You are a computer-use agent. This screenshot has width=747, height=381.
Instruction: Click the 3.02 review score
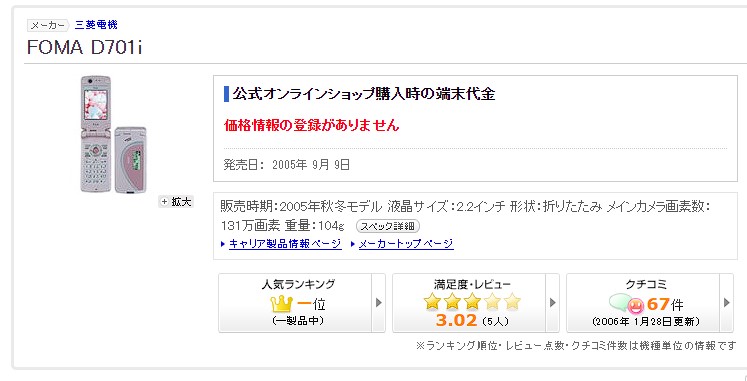pyautogui.click(x=456, y=321)
